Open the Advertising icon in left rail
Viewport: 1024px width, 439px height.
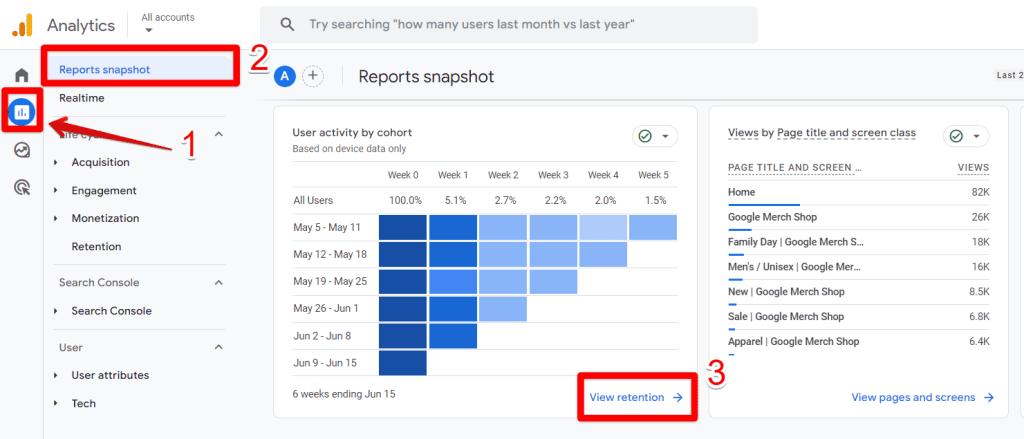point(22,188)
